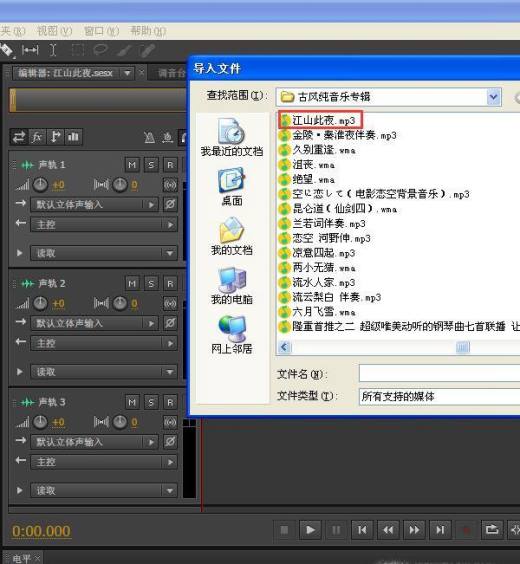Click the file list horizontal scrollbar thumb
The width and height of the screenshot is (520, 564).
pyautogui.click(x=462, y=347)
